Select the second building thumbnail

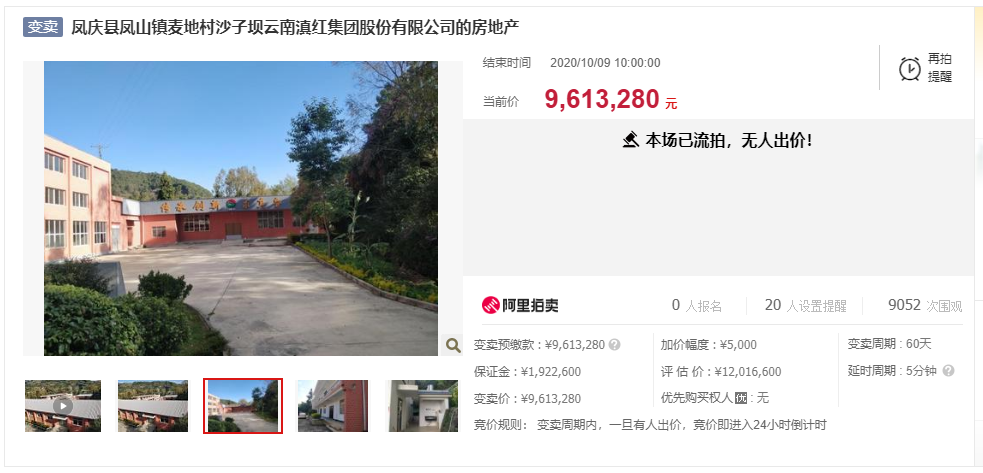tap(153, 406)
